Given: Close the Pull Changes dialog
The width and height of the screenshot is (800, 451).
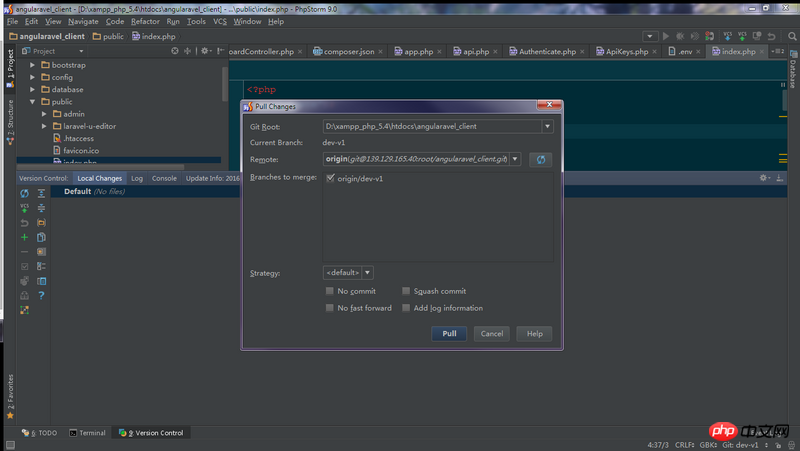Looking at the screenshot, I should [x=549, y=104].
